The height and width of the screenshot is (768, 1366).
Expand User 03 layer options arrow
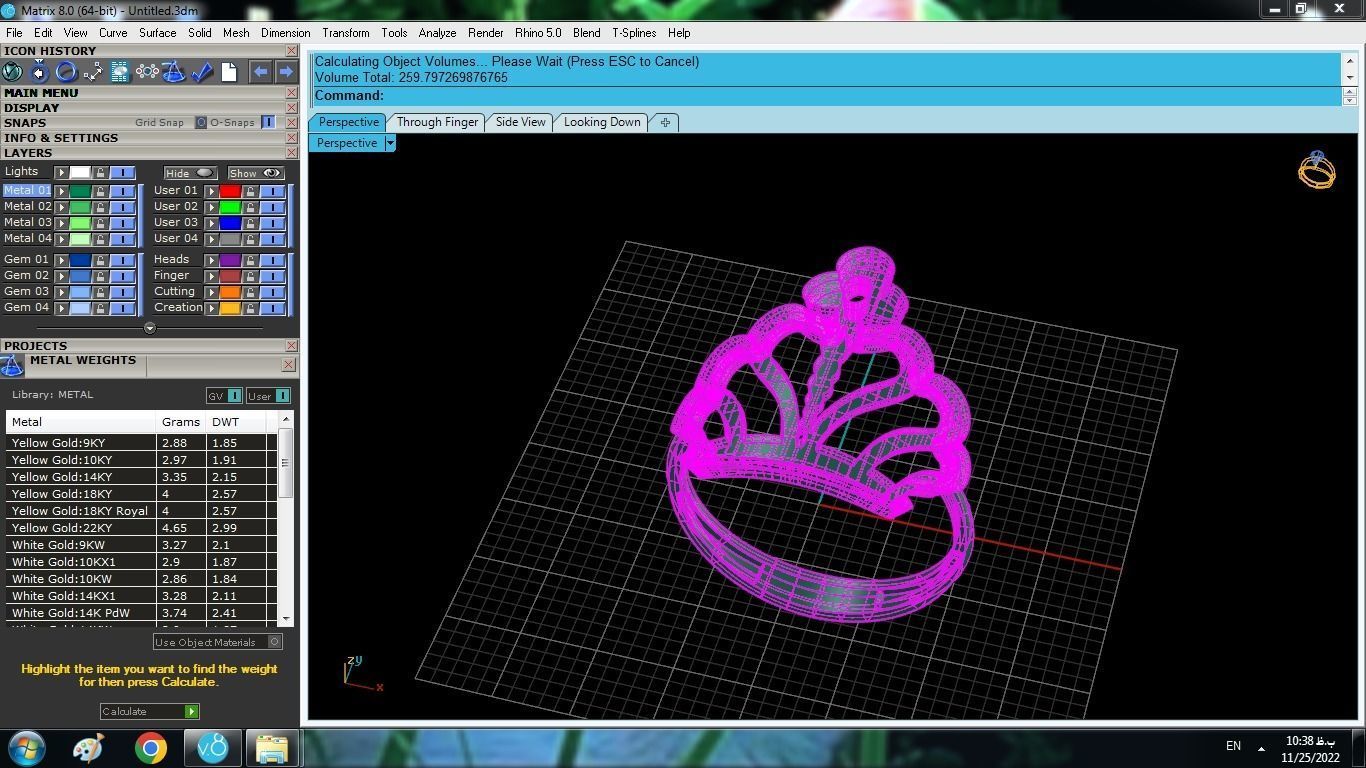click(211, 223)
